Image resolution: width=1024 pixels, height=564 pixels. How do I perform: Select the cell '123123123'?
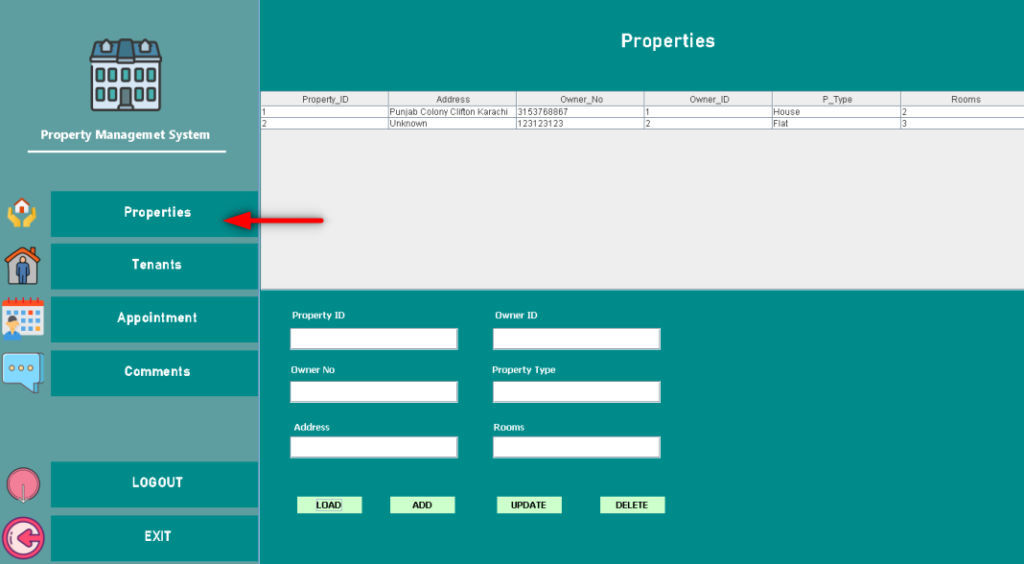(x=581, y=123)
